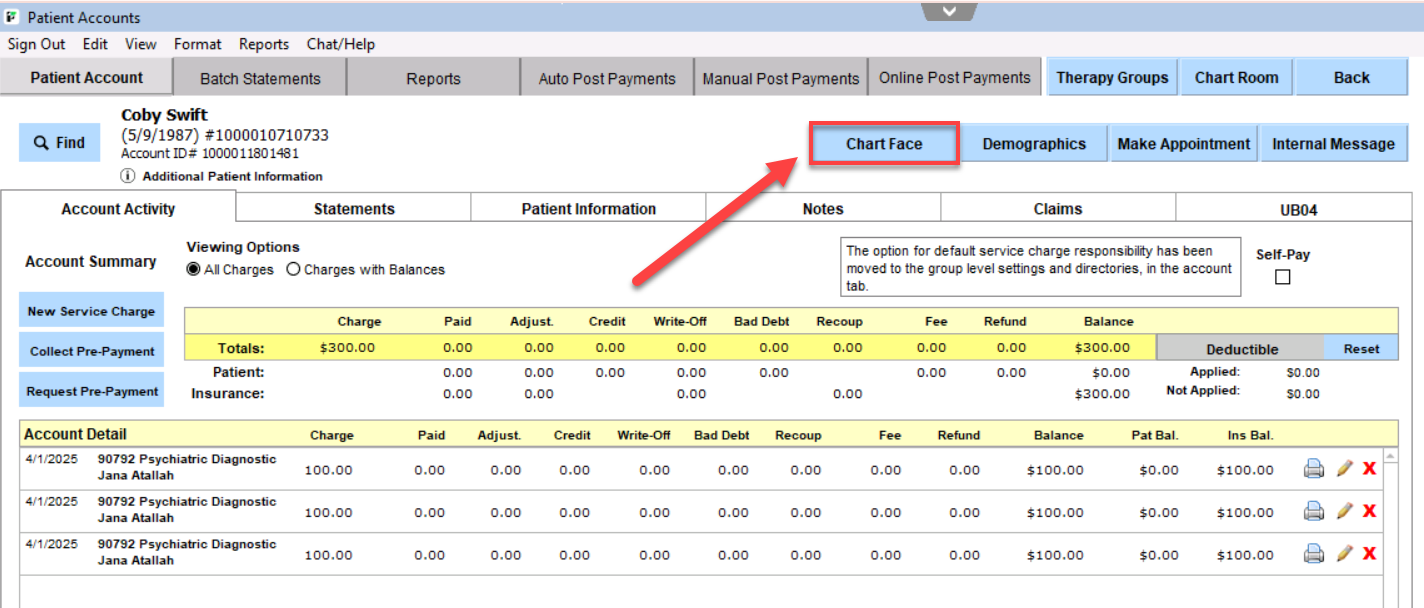Select All Charges radio button
Viewport: 1424px width, 608px height.
tap(194, 270)
